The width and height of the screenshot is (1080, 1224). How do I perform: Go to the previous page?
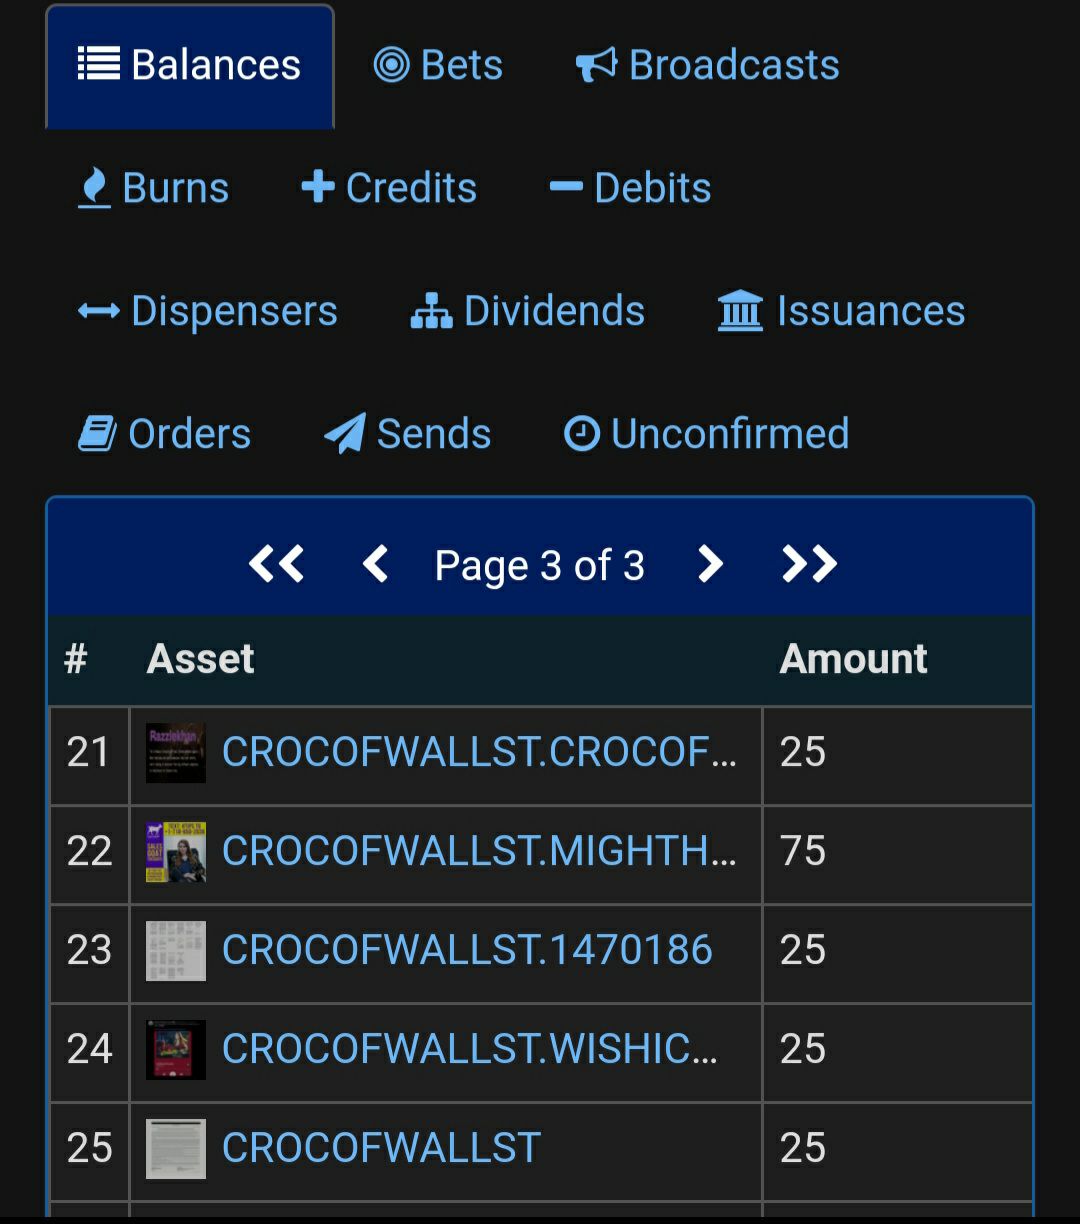375,565
